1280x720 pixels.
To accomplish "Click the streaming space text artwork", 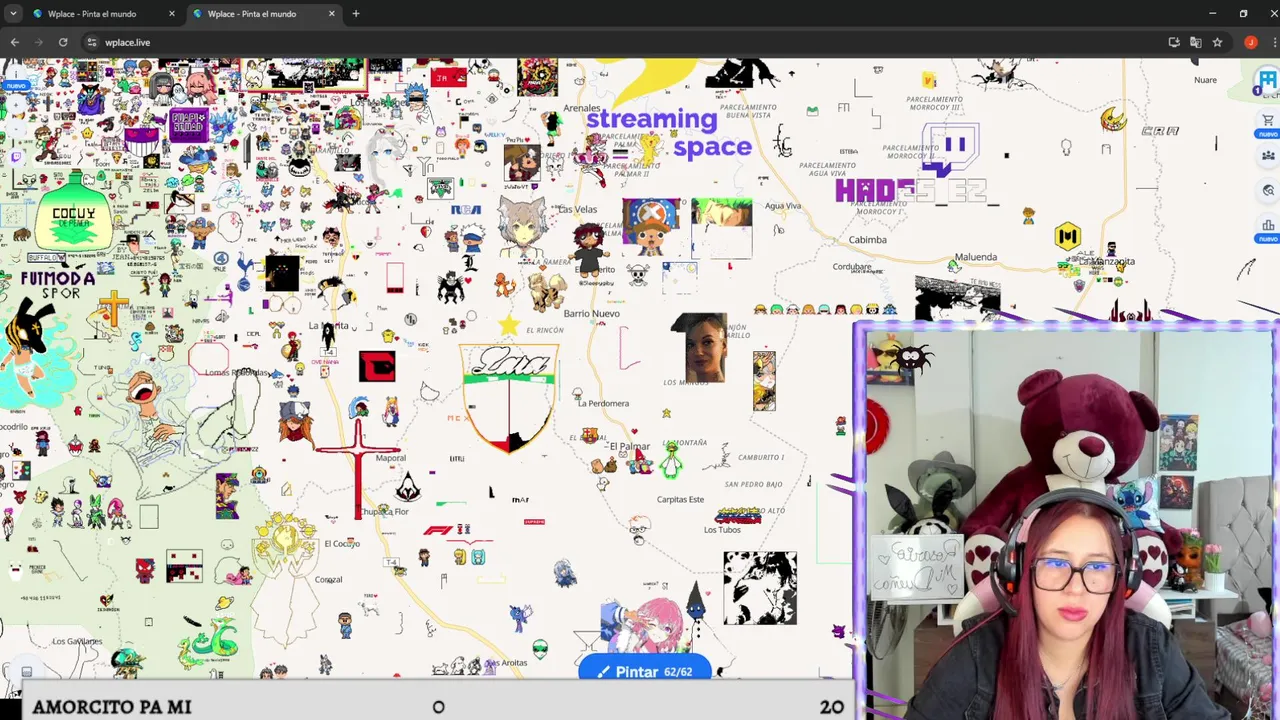I will tap(670, 133).
